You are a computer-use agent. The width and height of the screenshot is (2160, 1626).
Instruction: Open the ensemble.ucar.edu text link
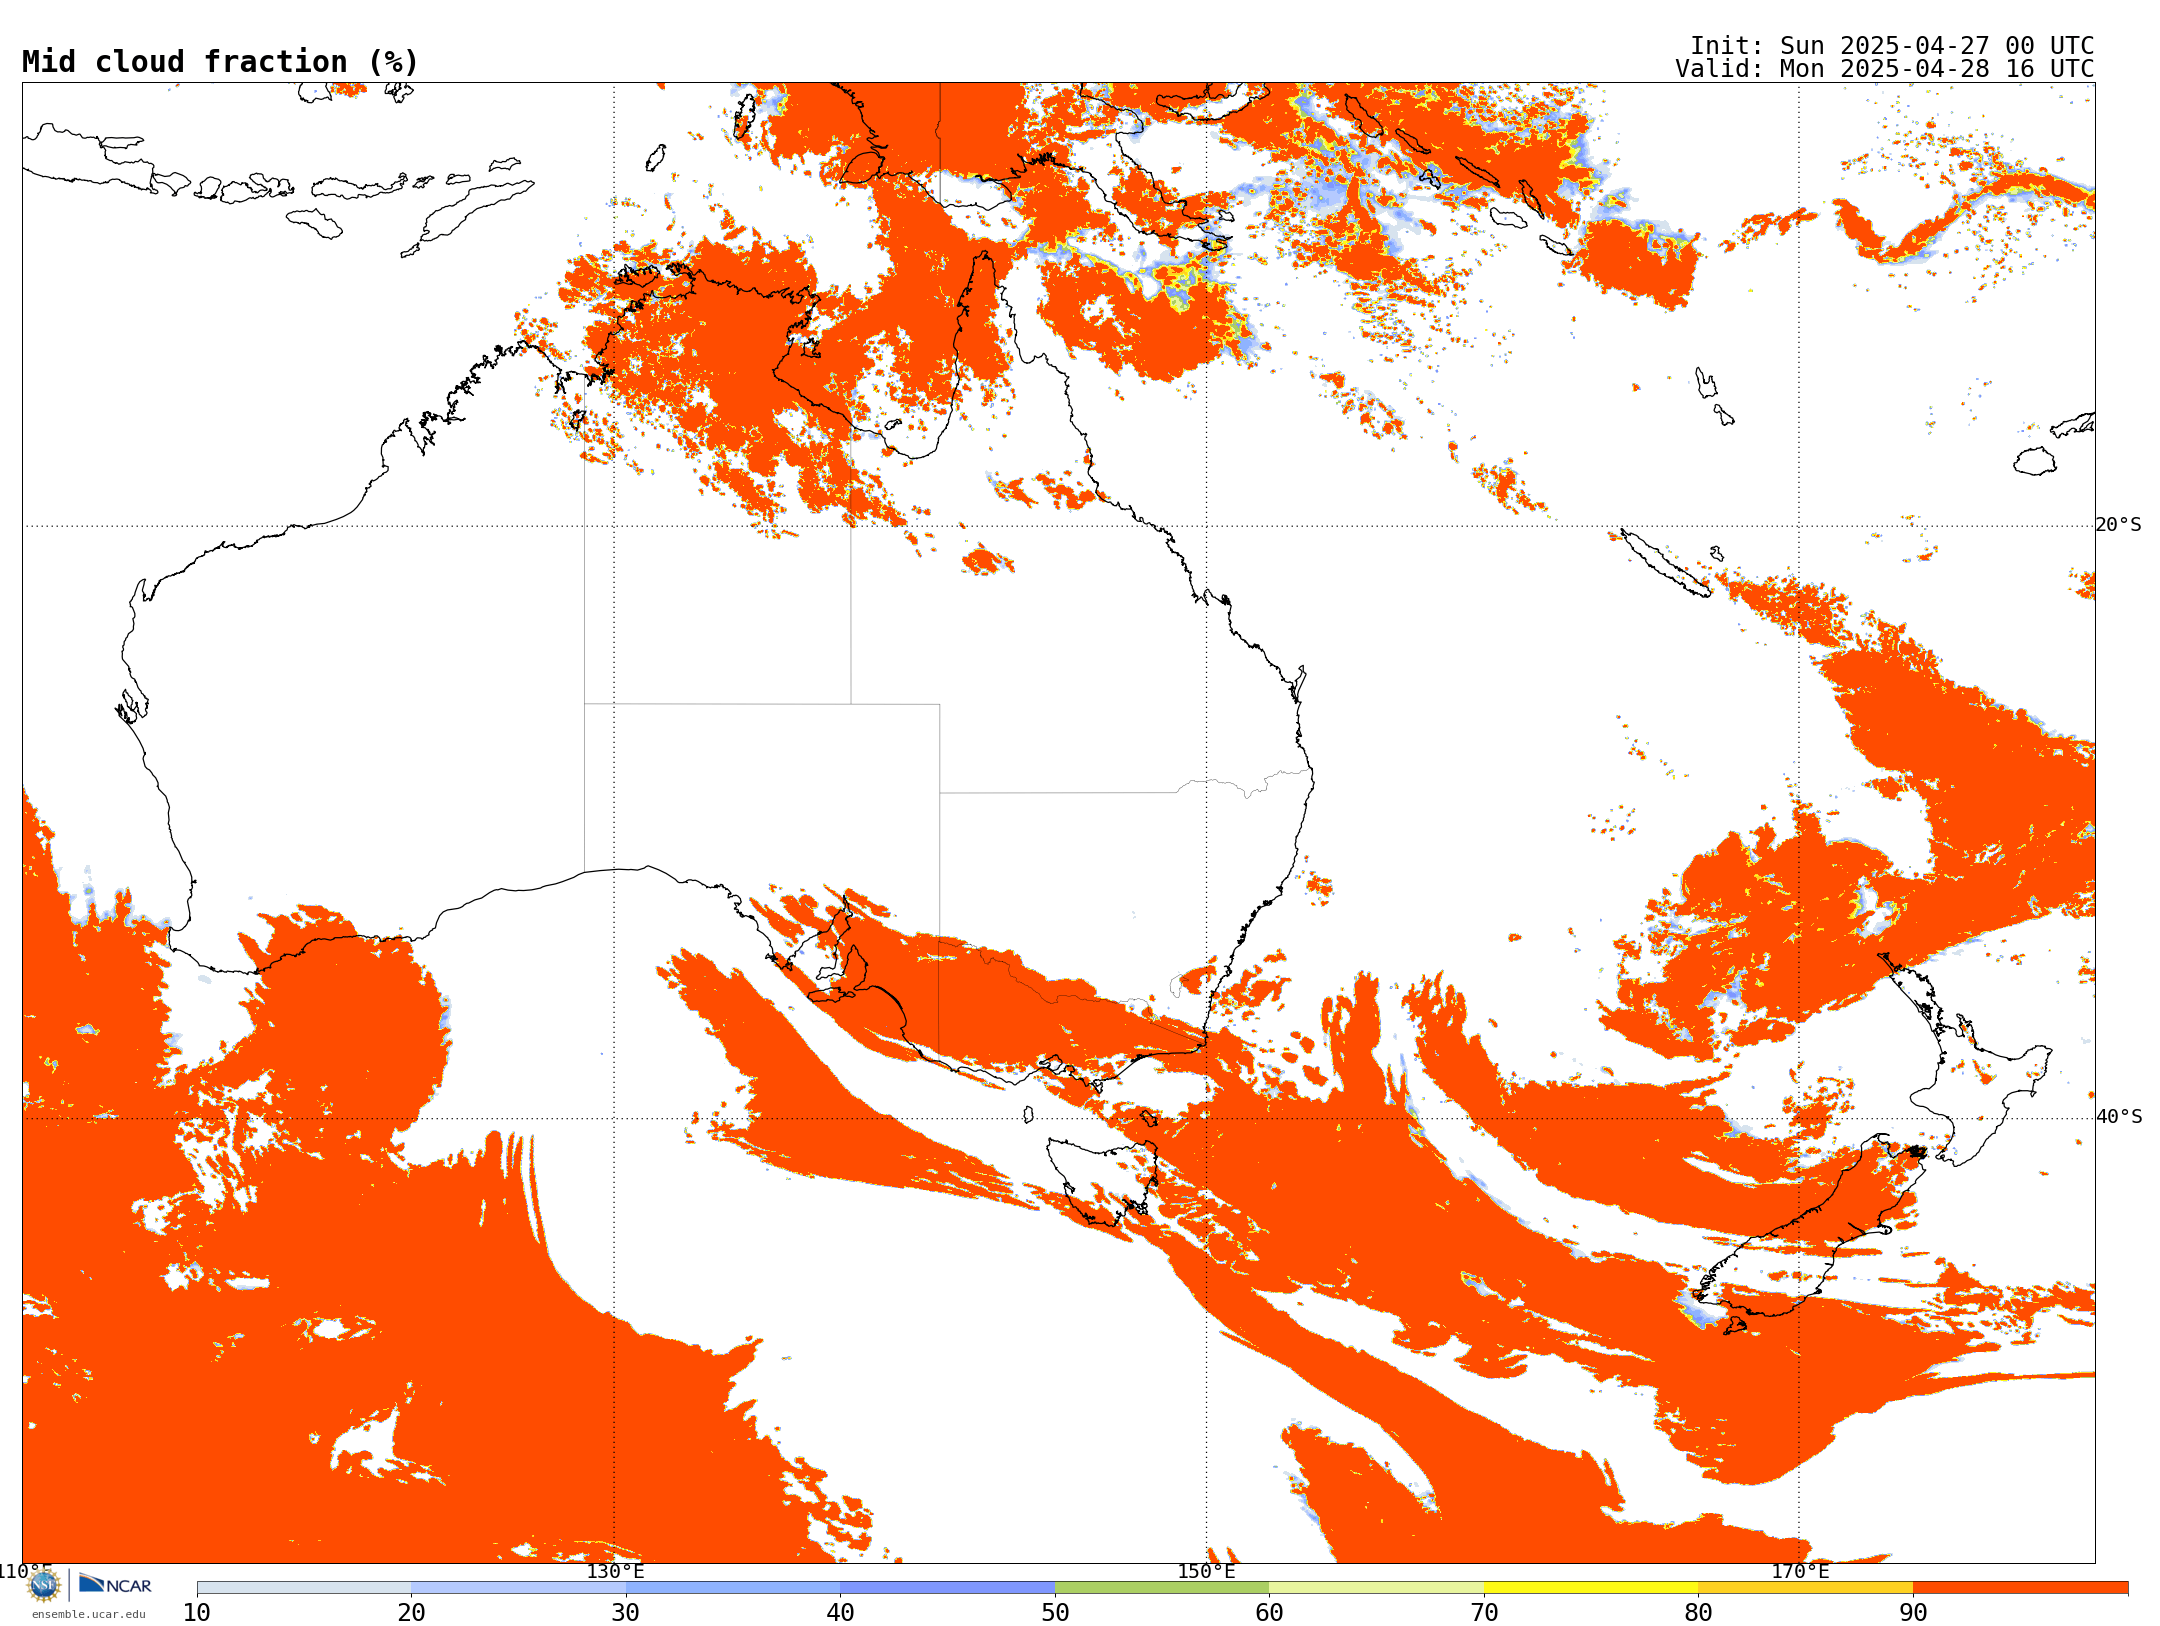coord(88,1614)
